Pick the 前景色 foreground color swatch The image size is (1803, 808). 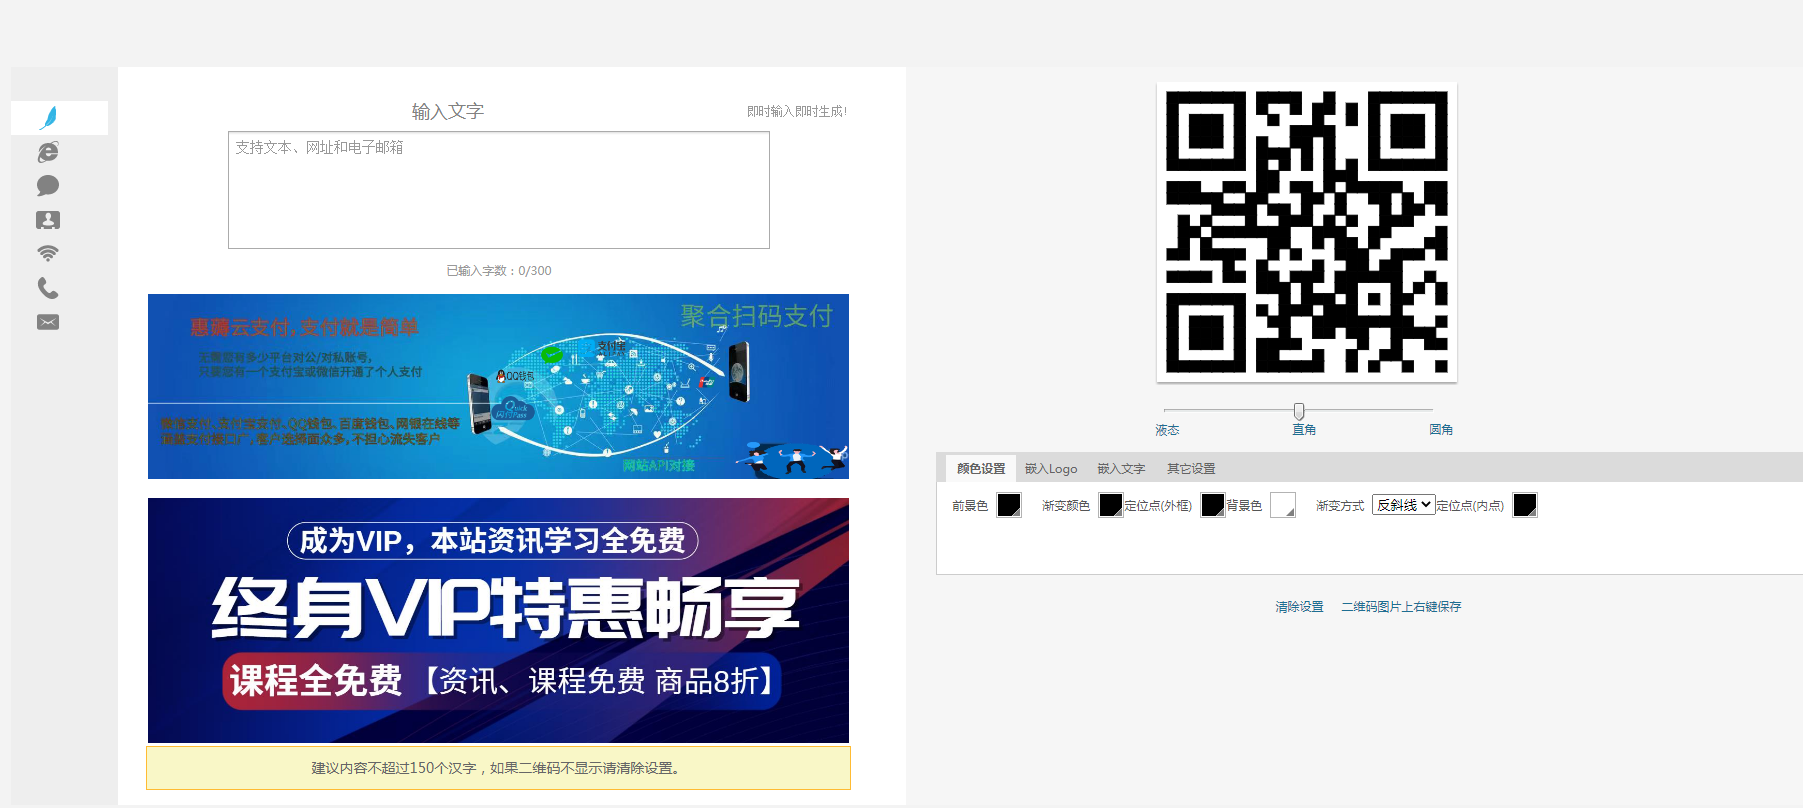1009,505
